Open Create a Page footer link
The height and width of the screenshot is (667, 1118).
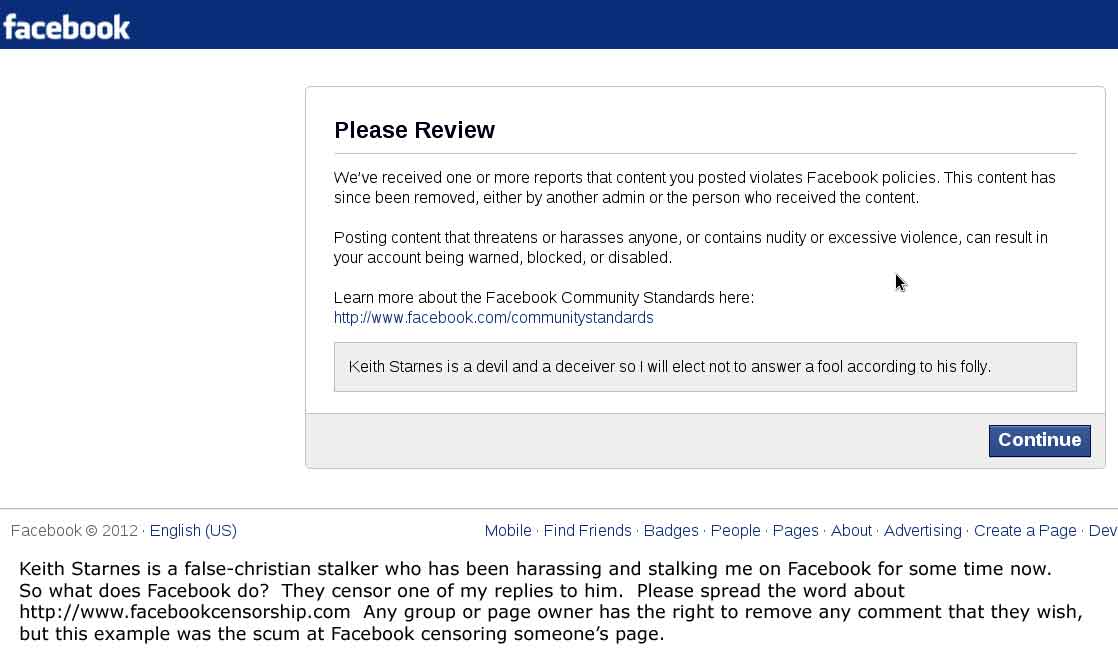[1025, 531]
